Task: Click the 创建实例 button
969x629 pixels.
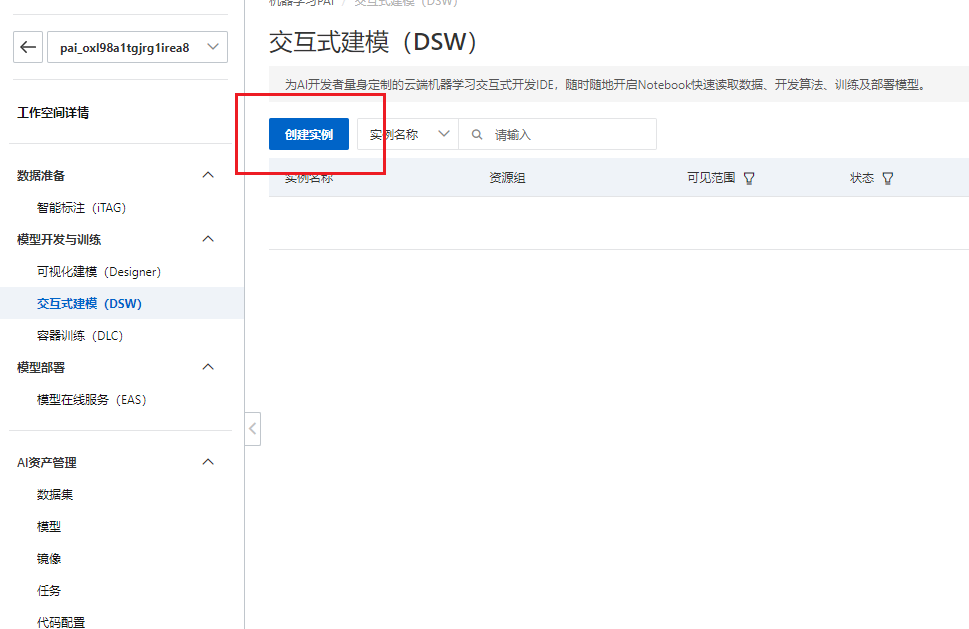Action: (309, 134)
